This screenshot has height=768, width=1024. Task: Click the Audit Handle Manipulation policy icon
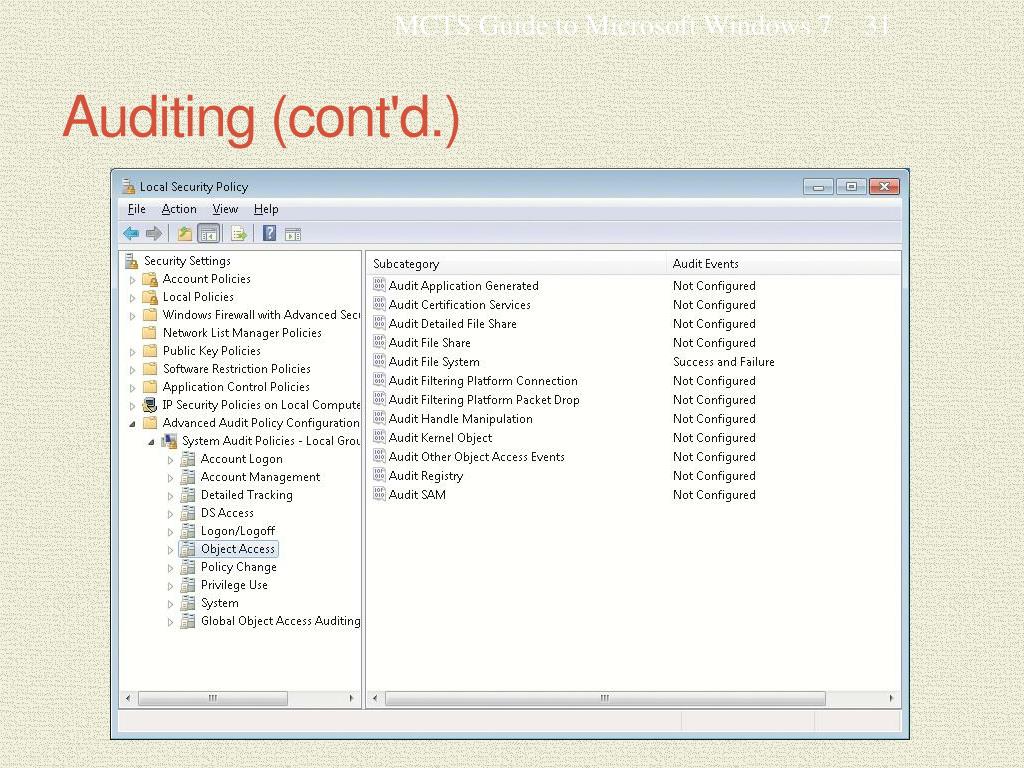click(379, 418)
